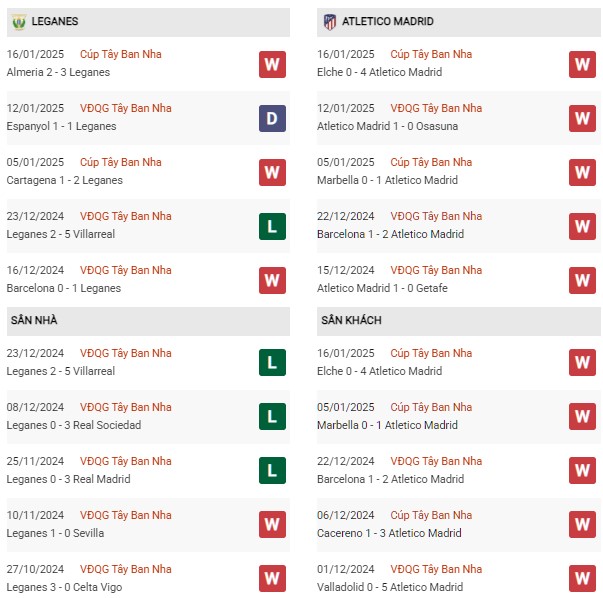
Task: Select the SÂN KHÁCH section header
Action: coord(458,321)
